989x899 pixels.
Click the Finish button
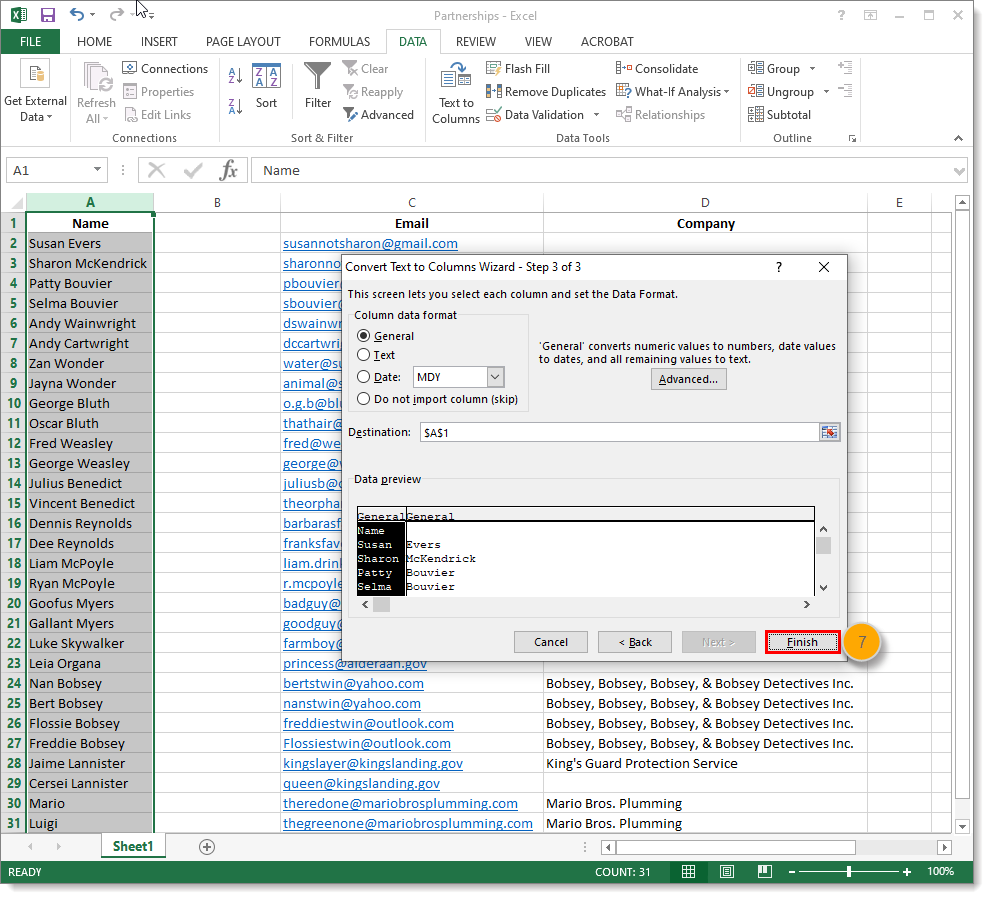tap(802, 642)
